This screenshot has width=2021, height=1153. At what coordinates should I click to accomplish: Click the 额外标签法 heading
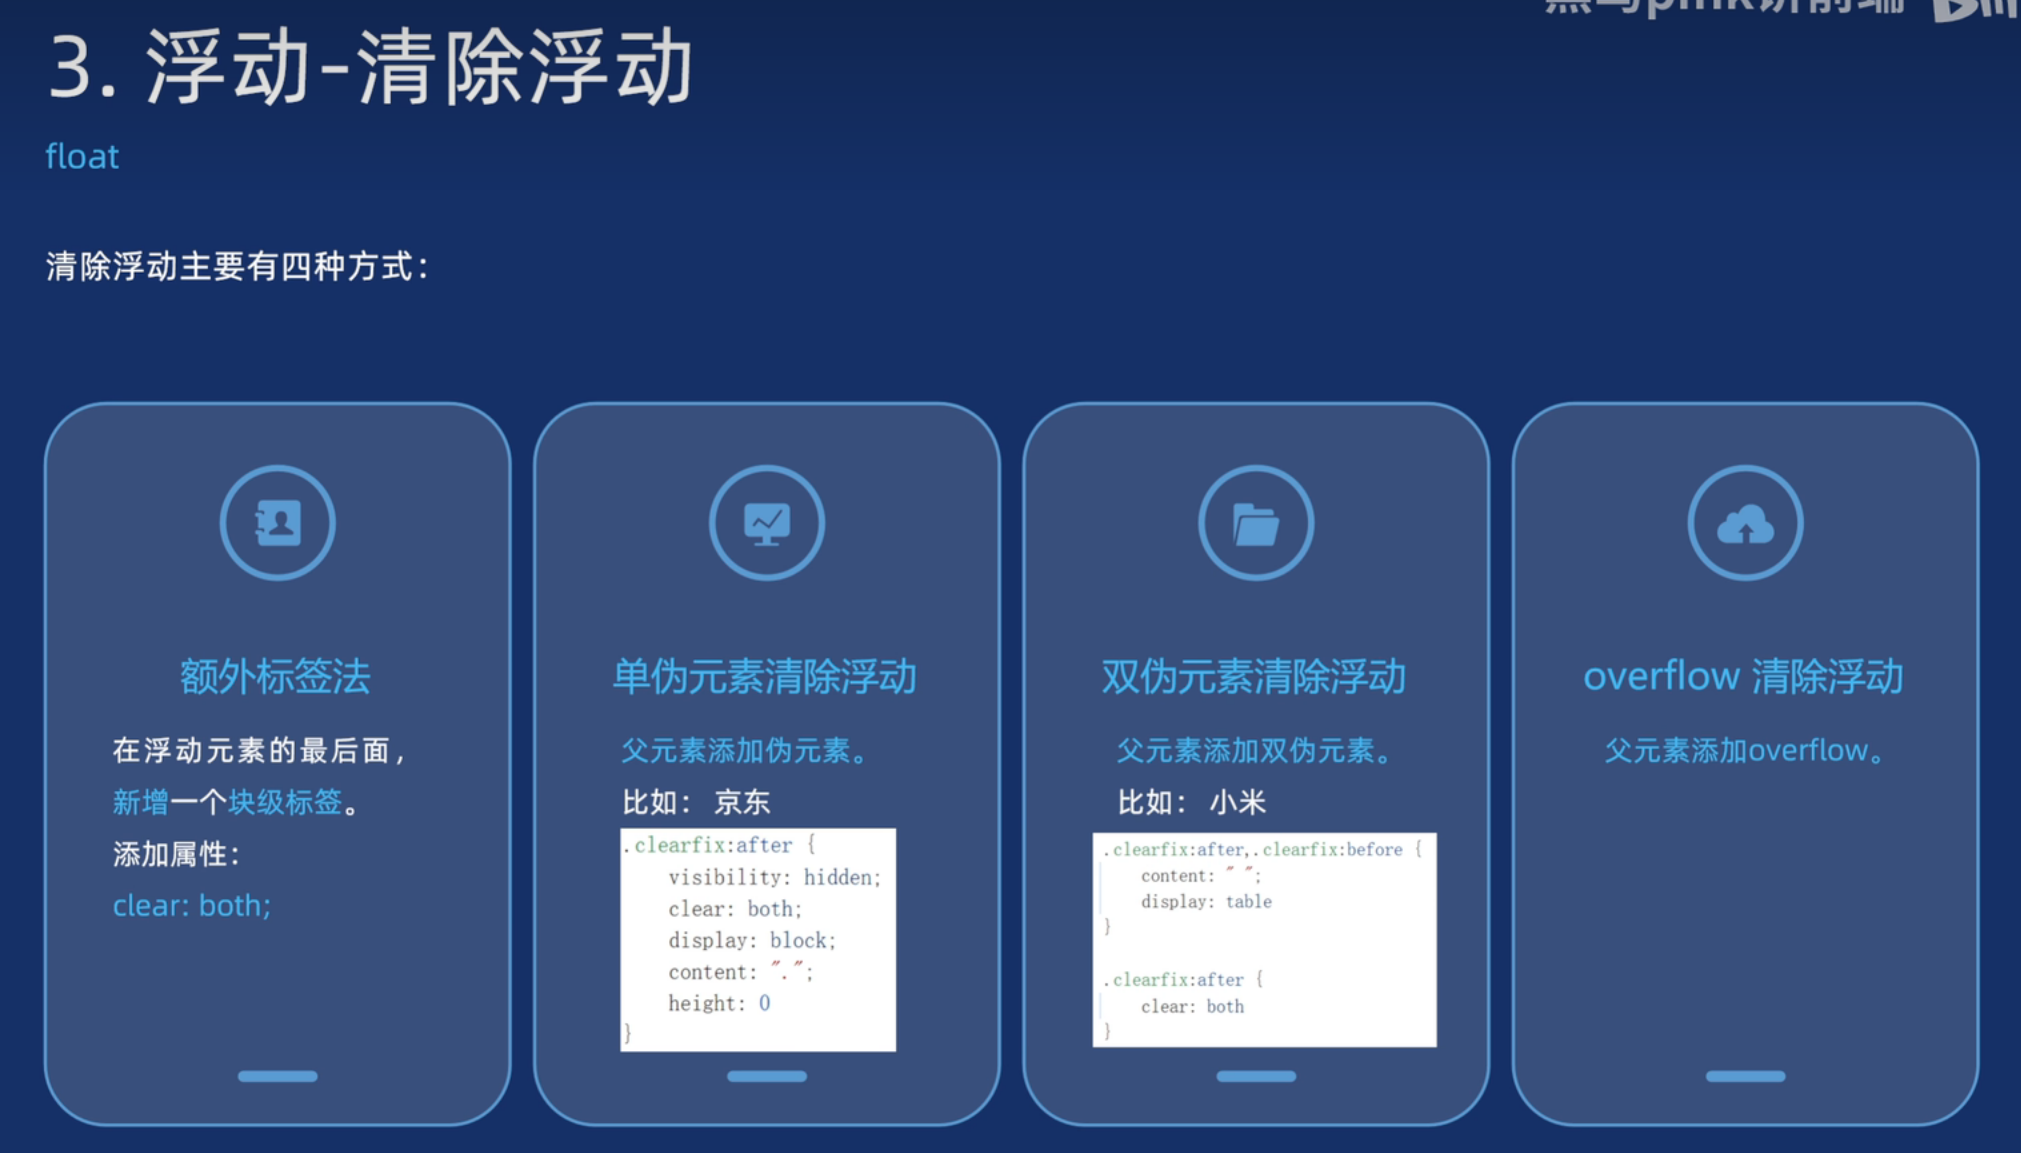click(x=275, y=677)
